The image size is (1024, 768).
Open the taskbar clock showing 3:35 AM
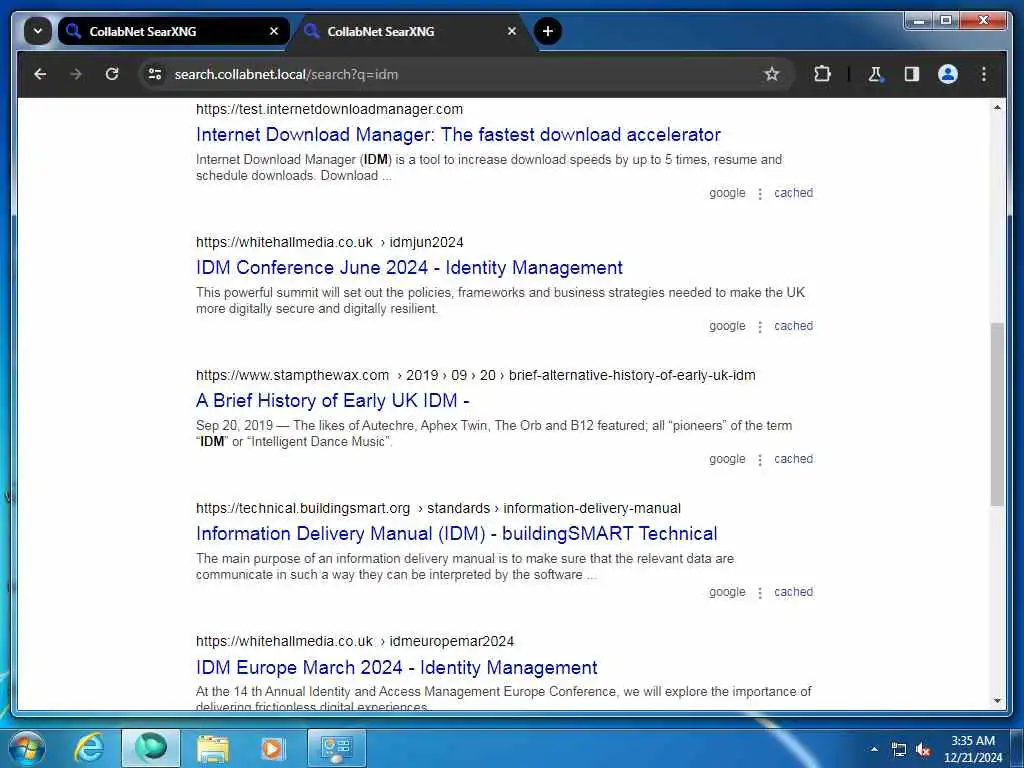tap(972, 749)
